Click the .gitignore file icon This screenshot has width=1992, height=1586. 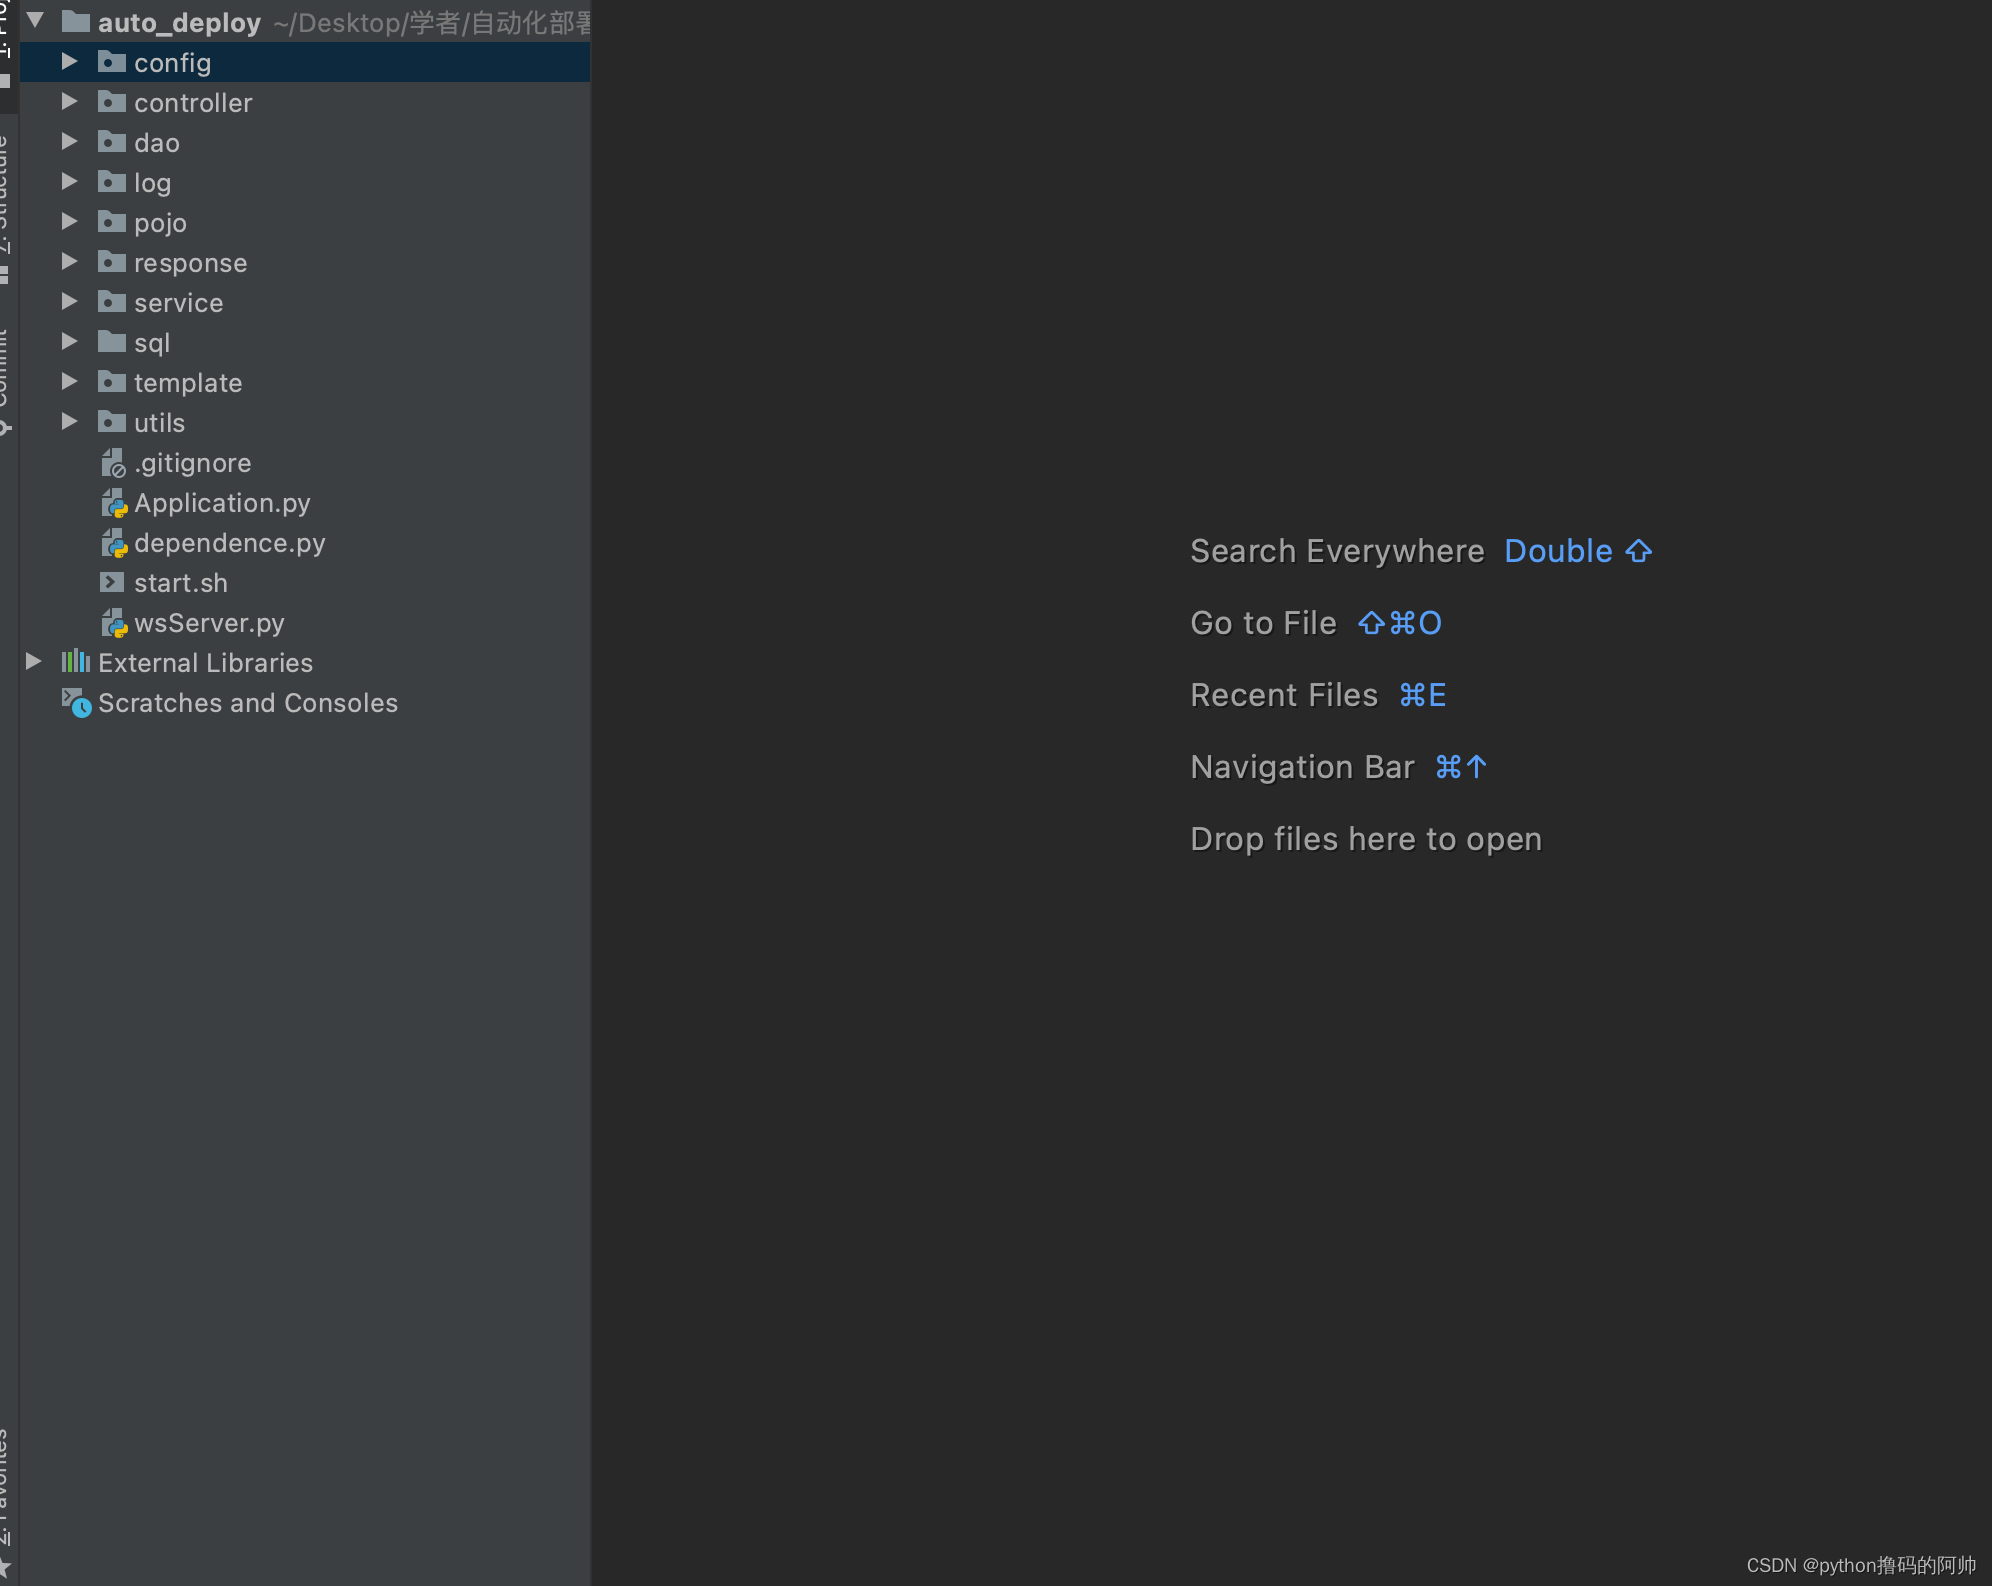point(113,463)
